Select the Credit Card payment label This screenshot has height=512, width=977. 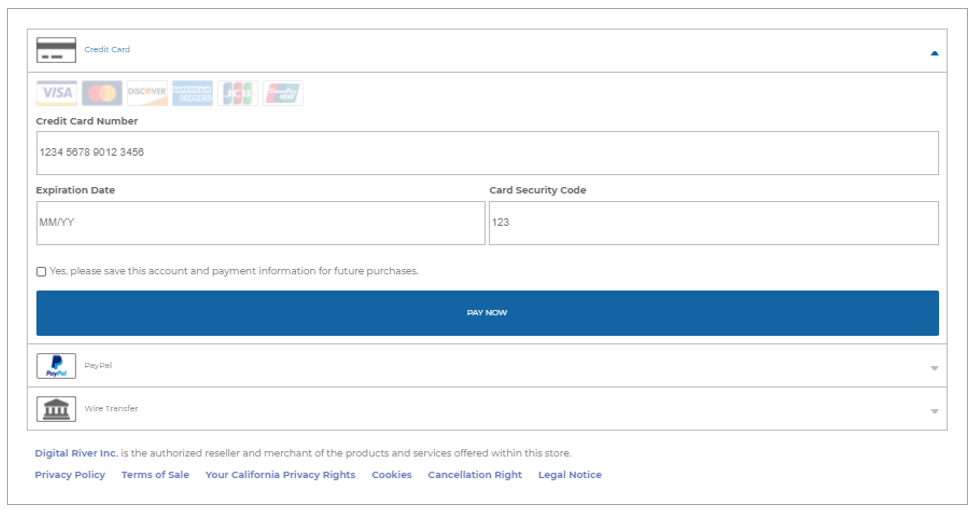click(107, 49)
